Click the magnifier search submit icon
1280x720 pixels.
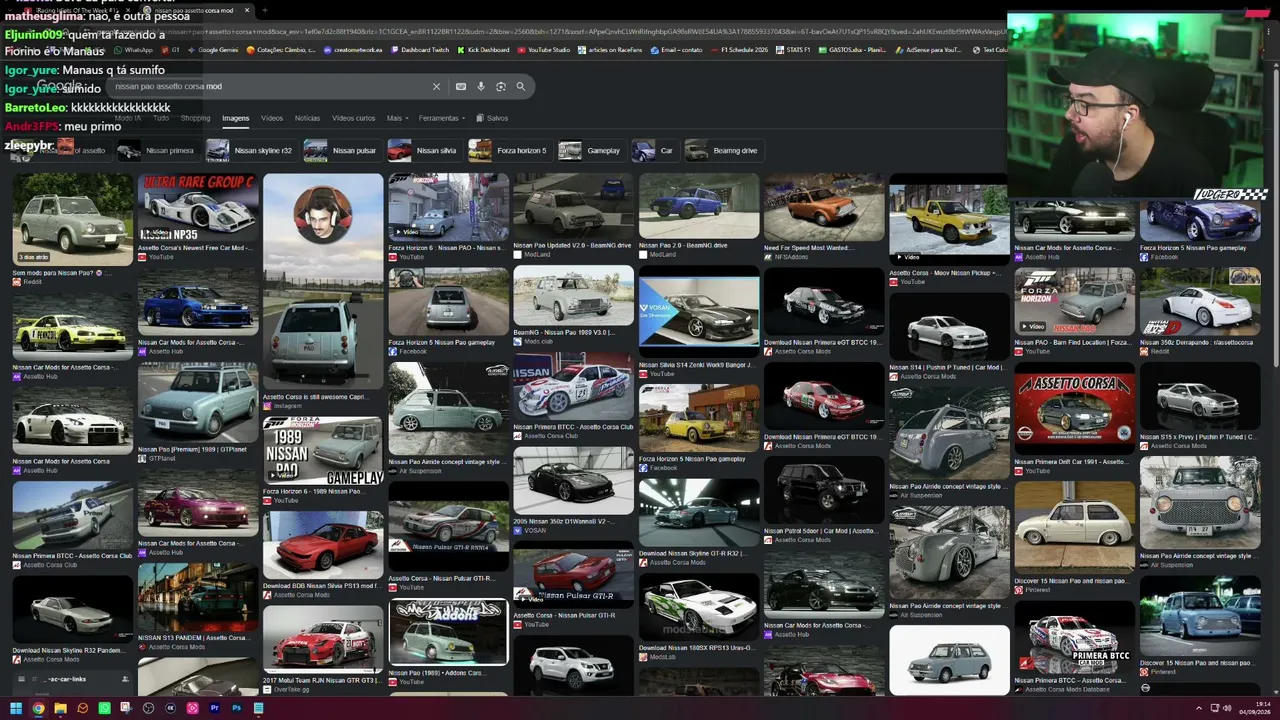click(x=521, y=87)
